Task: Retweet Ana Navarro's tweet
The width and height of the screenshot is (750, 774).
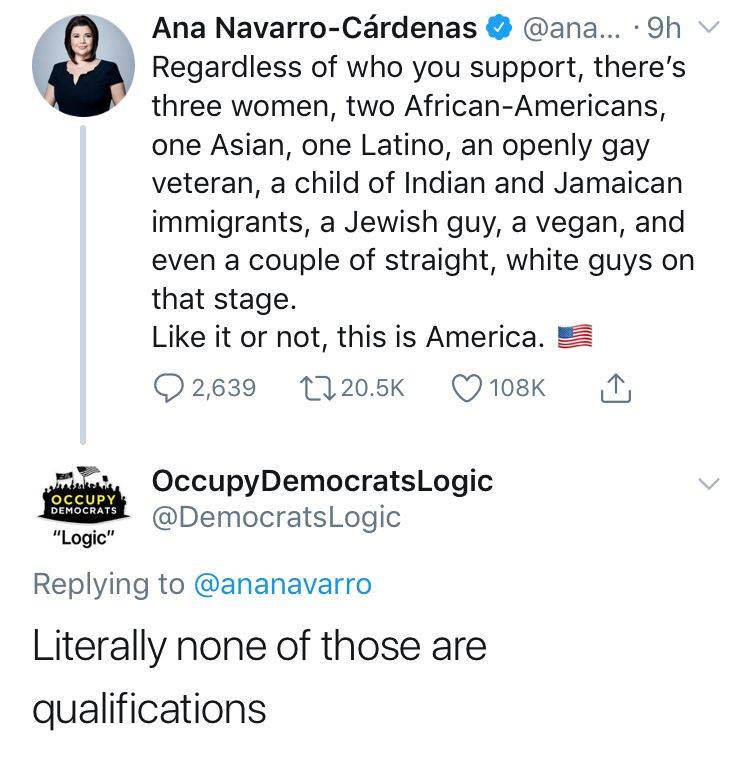Action: pos(317,388)
